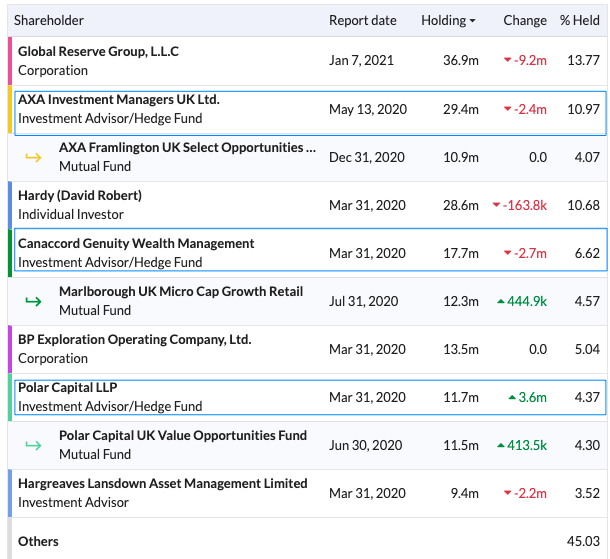Select percent held 5.04
Screen dimensions: 610x559
click(x=587, y=349)
